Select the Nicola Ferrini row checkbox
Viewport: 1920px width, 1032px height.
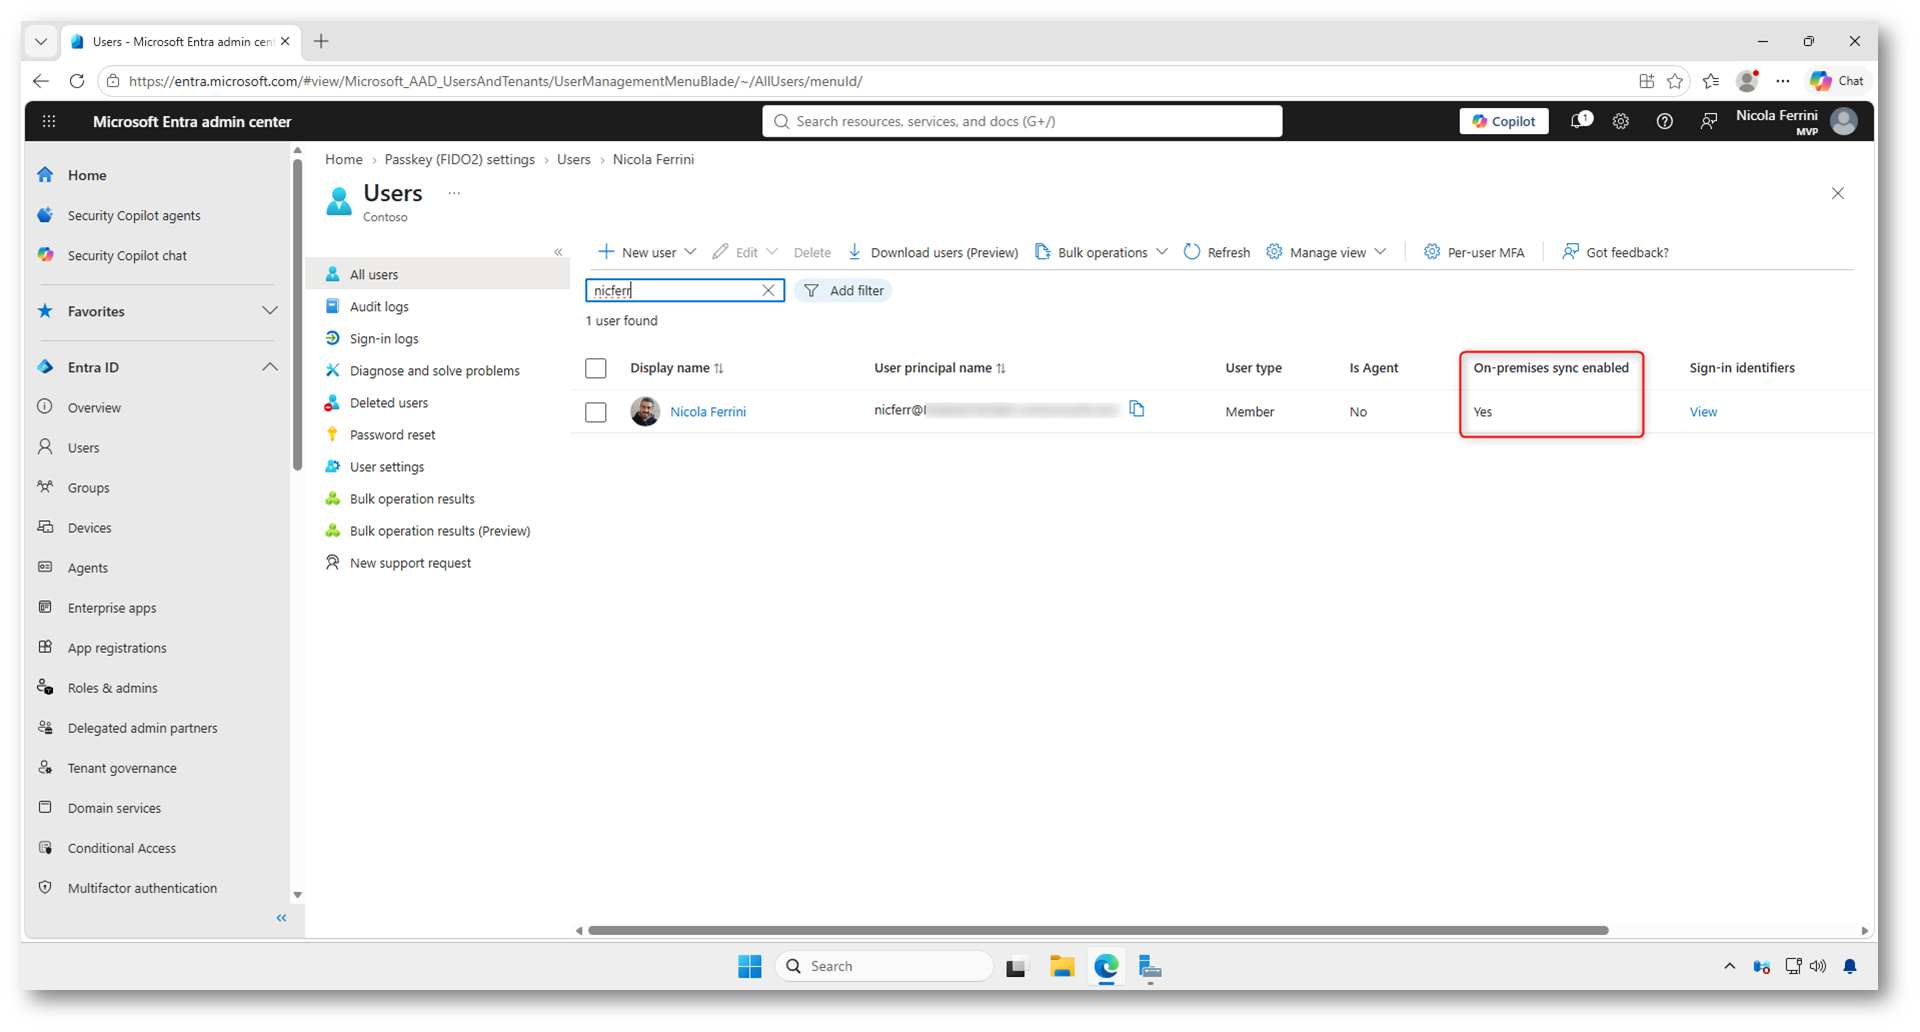[x=596, y=412]
